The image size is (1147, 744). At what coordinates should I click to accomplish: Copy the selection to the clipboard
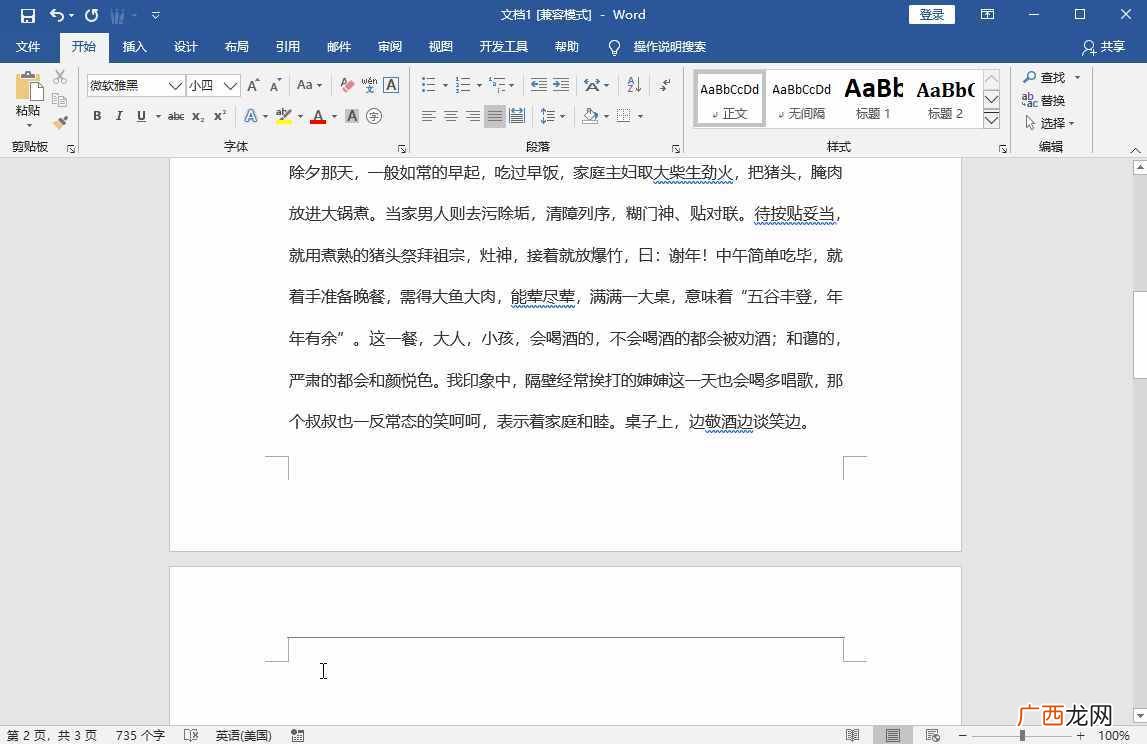click(x=60, y=99)
